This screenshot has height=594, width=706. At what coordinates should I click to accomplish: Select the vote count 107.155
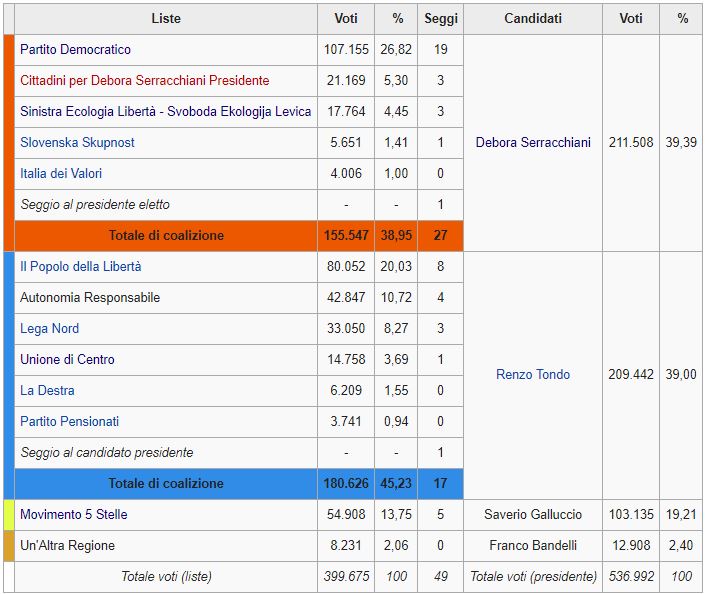(346, 49)
